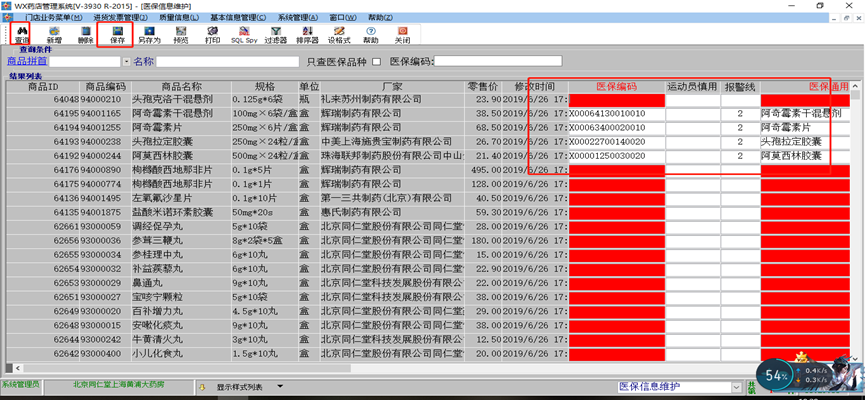Image resolution: width=865 pixels, height=400 pixels.
Task: Select the 盐酸米诺环素胶囊 row name
Action: (x=181, y=212)
